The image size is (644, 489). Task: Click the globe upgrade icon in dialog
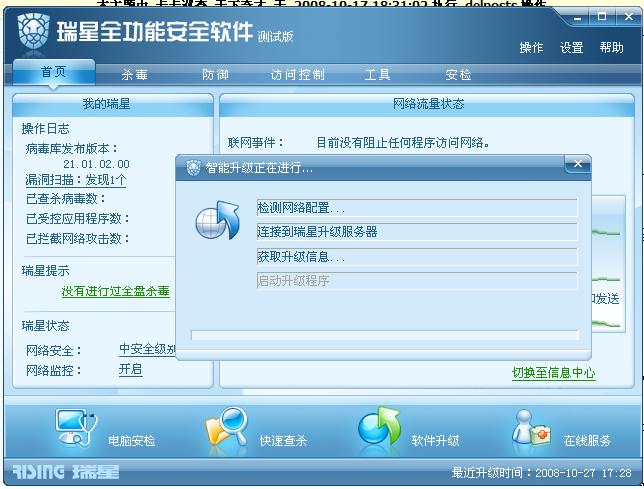(x=218, y=220)
